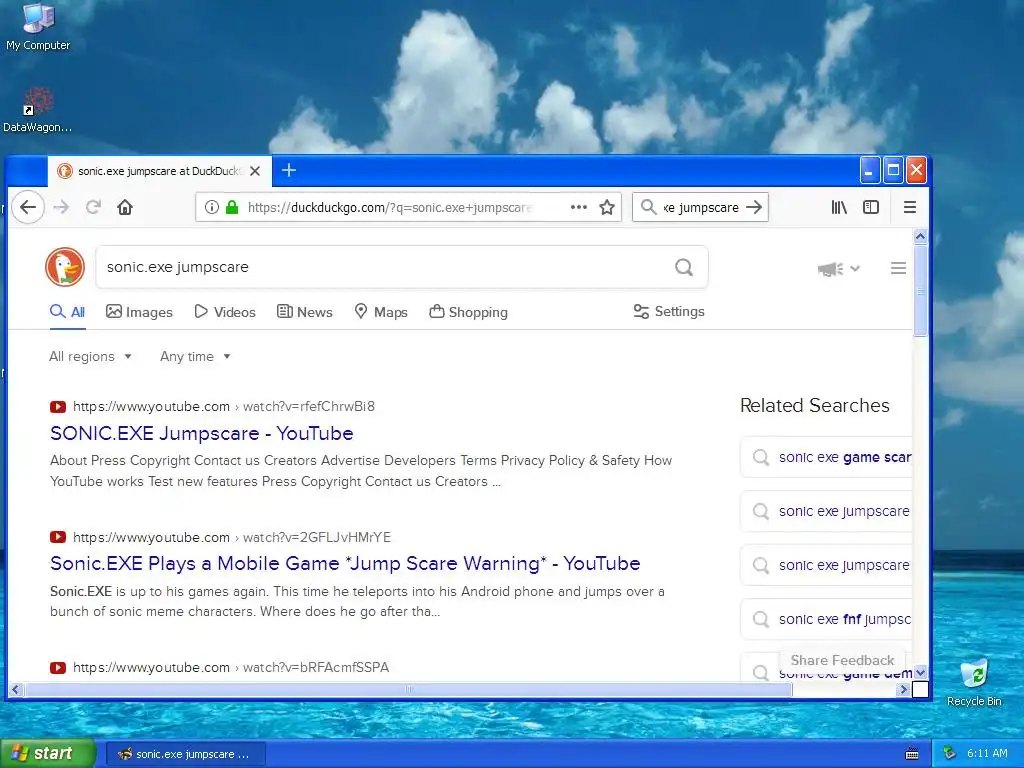Click the keyboard icon in taskbar

tap(912, 754)
